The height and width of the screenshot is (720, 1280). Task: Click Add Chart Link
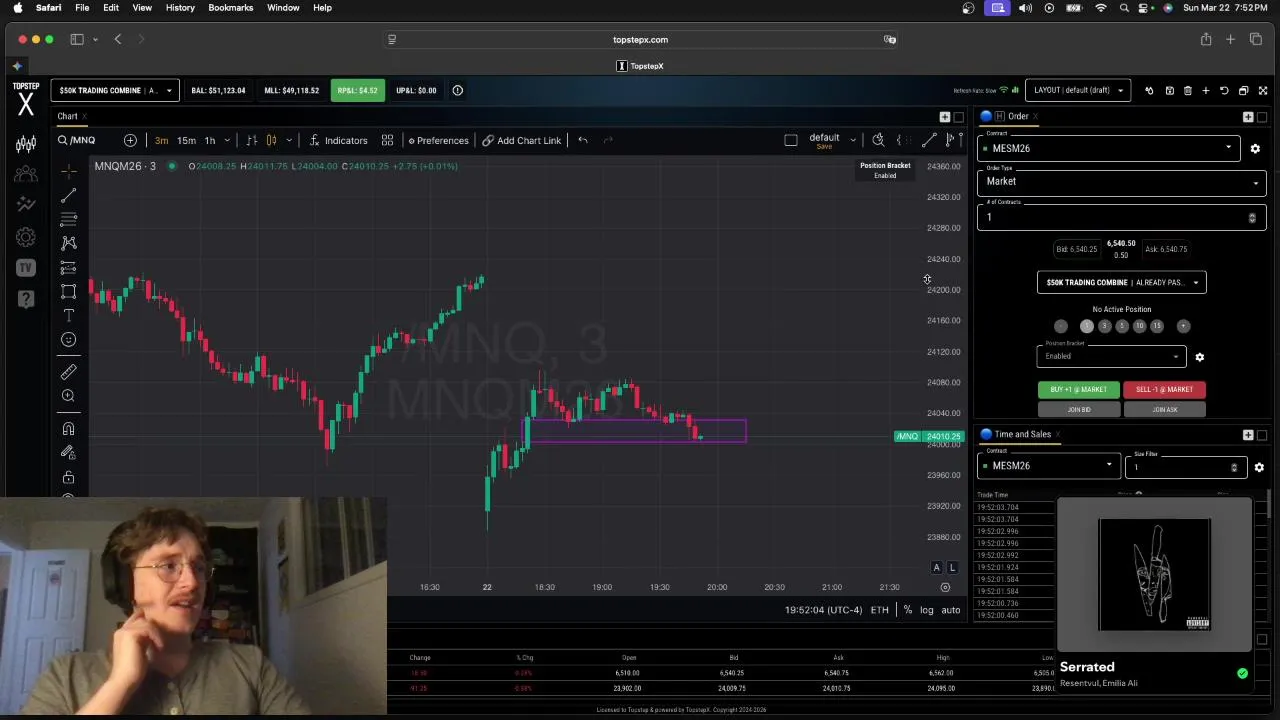[x=521, y=140]
